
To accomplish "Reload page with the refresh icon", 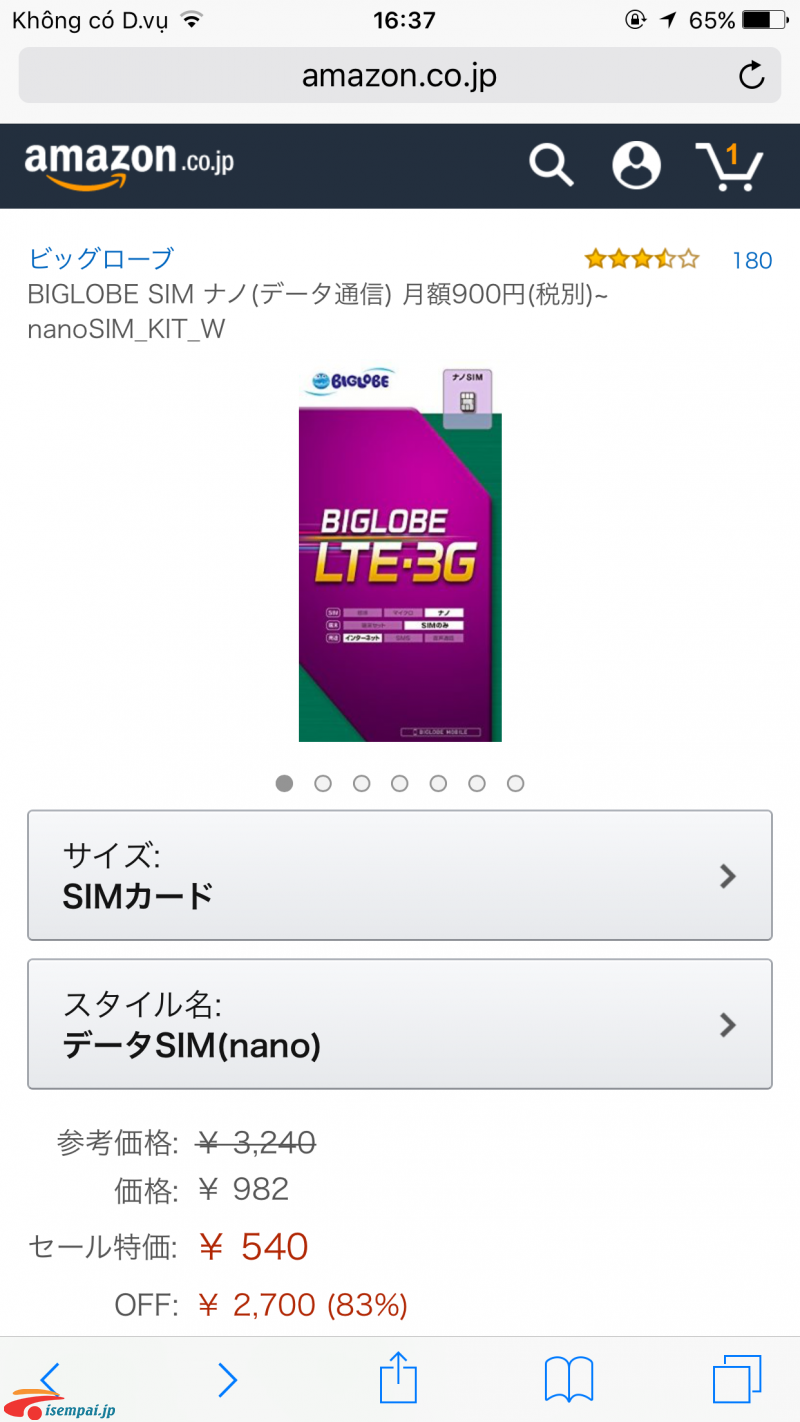I will tap(751, 76).
